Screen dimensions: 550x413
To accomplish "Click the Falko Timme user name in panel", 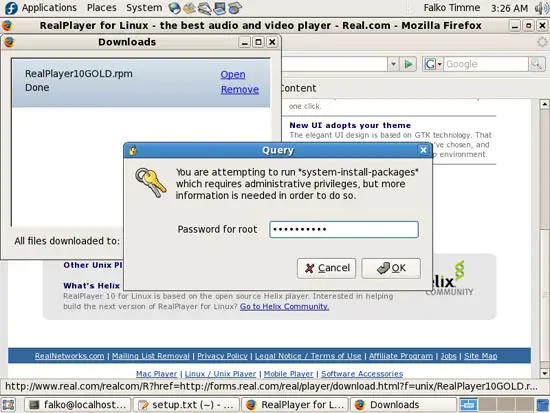I will pos(451,8).
